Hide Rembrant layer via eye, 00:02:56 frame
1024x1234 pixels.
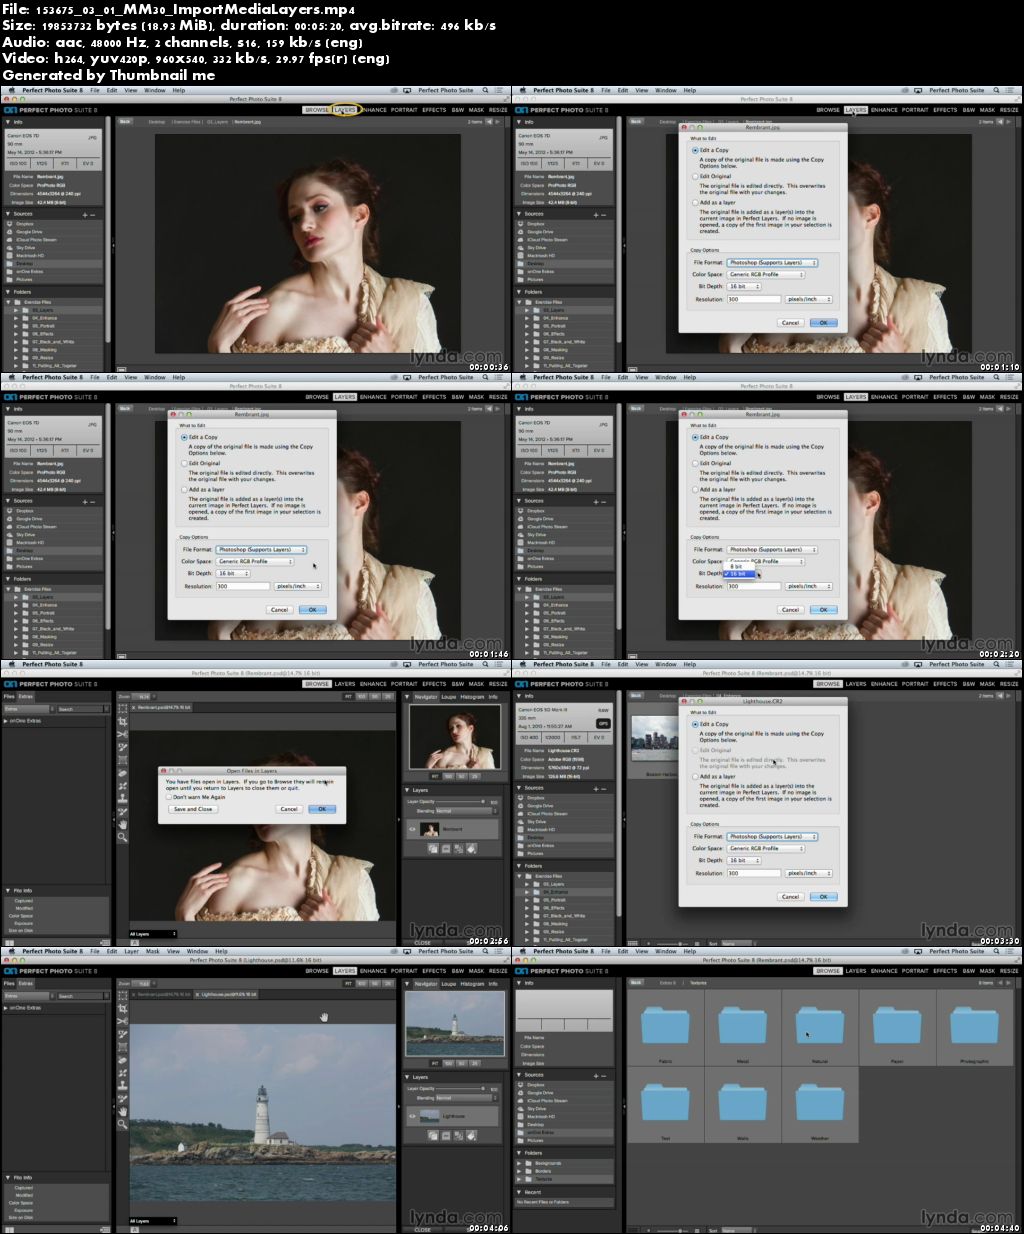pos(412,829)
